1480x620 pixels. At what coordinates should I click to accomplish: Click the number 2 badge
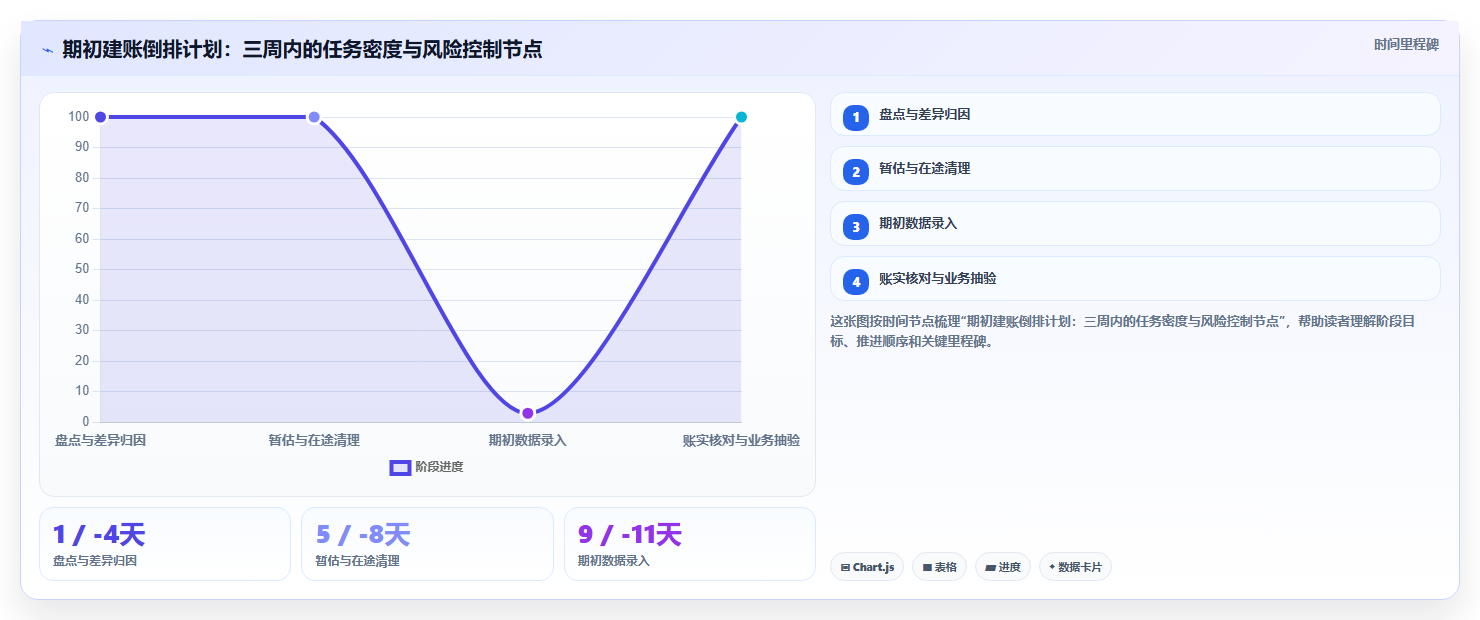(x=856, y=172)
